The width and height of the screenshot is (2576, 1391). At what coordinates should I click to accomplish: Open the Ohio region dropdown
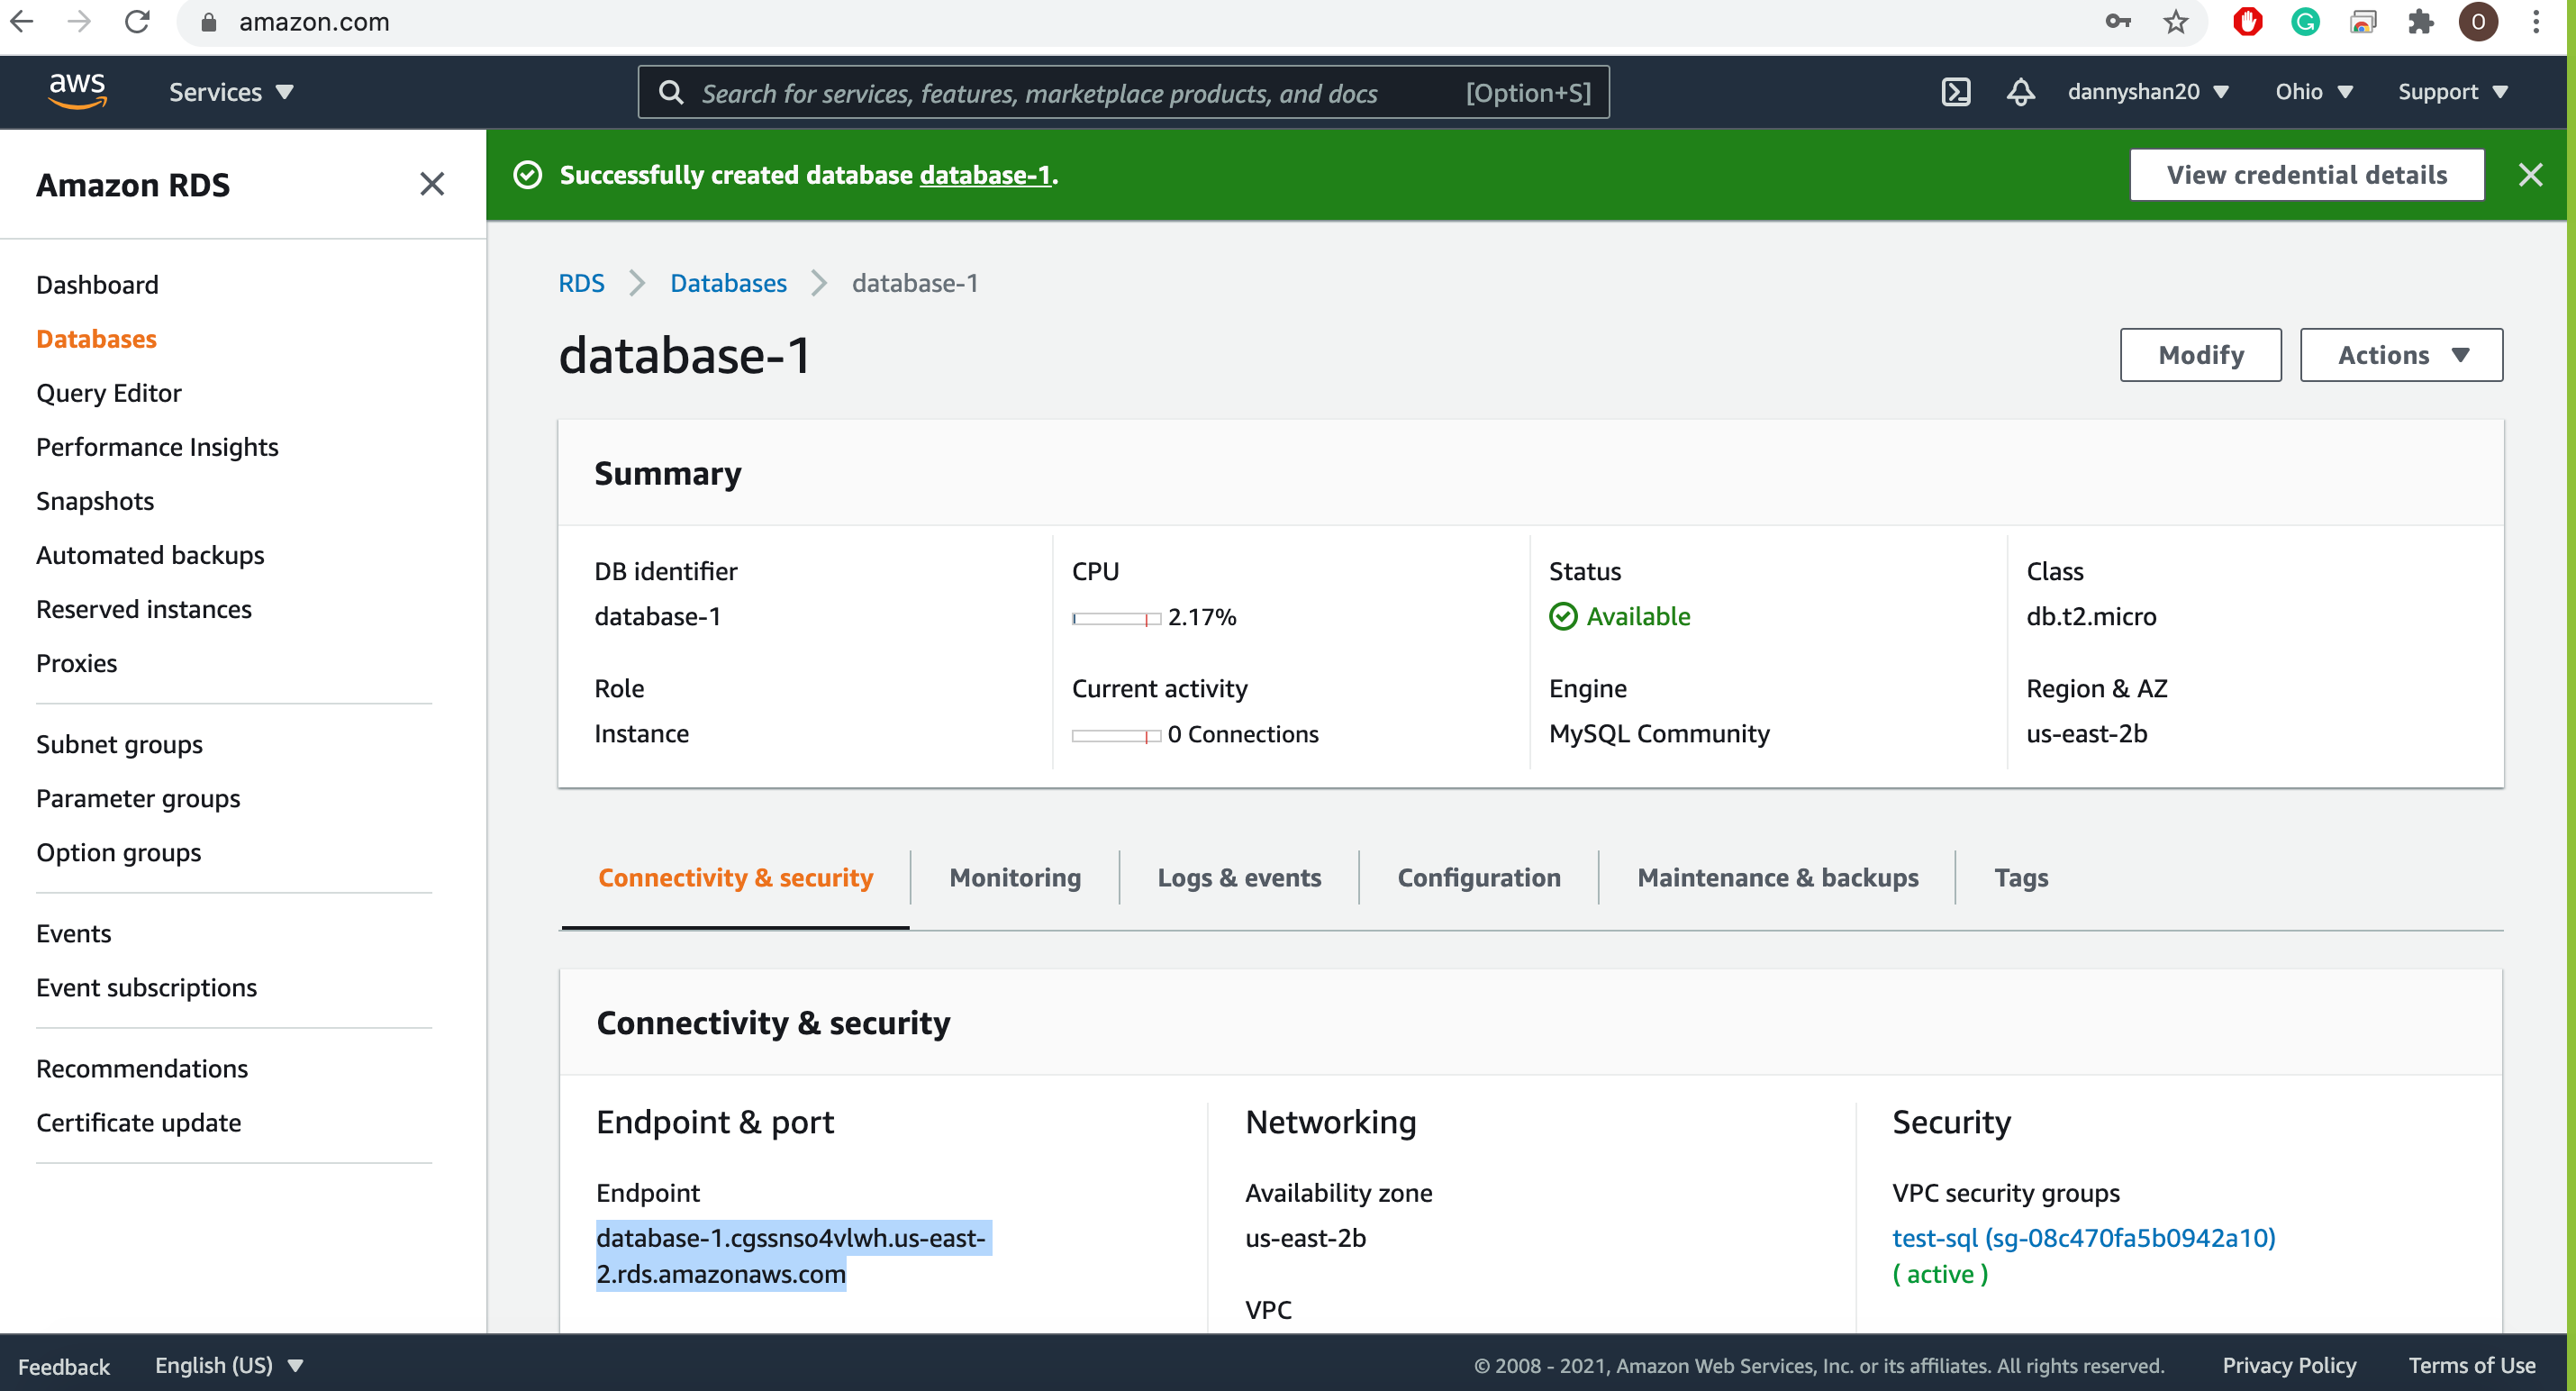[x=2313, y=92]
